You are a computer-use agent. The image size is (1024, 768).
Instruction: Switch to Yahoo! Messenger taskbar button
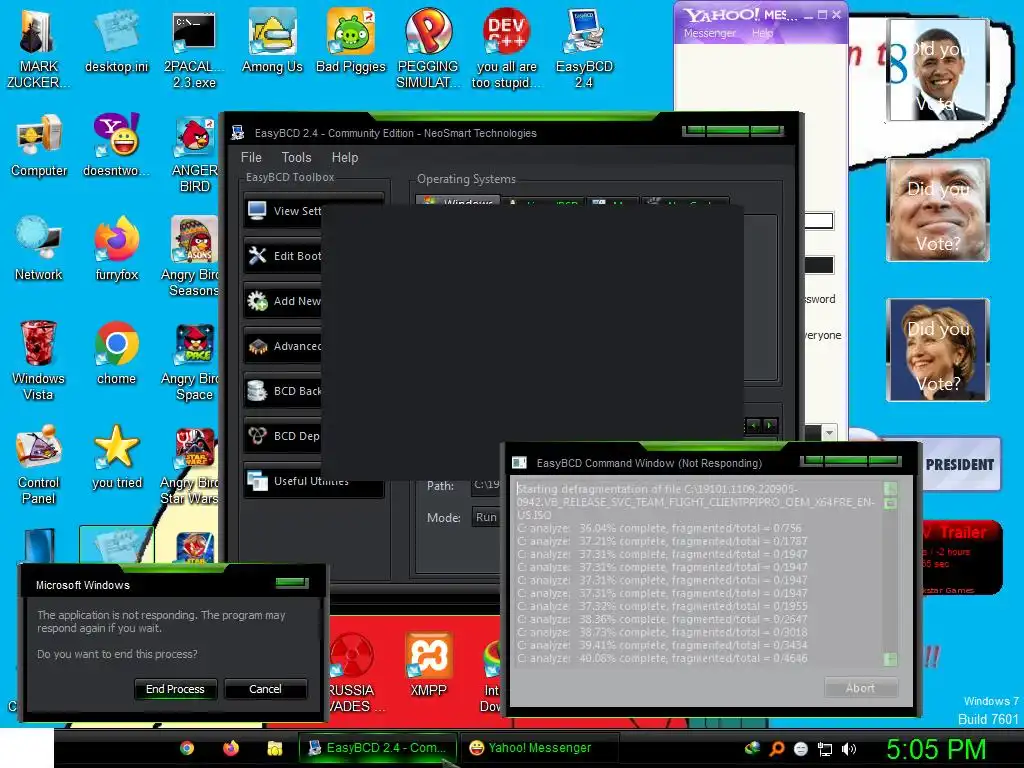(539, 748)
